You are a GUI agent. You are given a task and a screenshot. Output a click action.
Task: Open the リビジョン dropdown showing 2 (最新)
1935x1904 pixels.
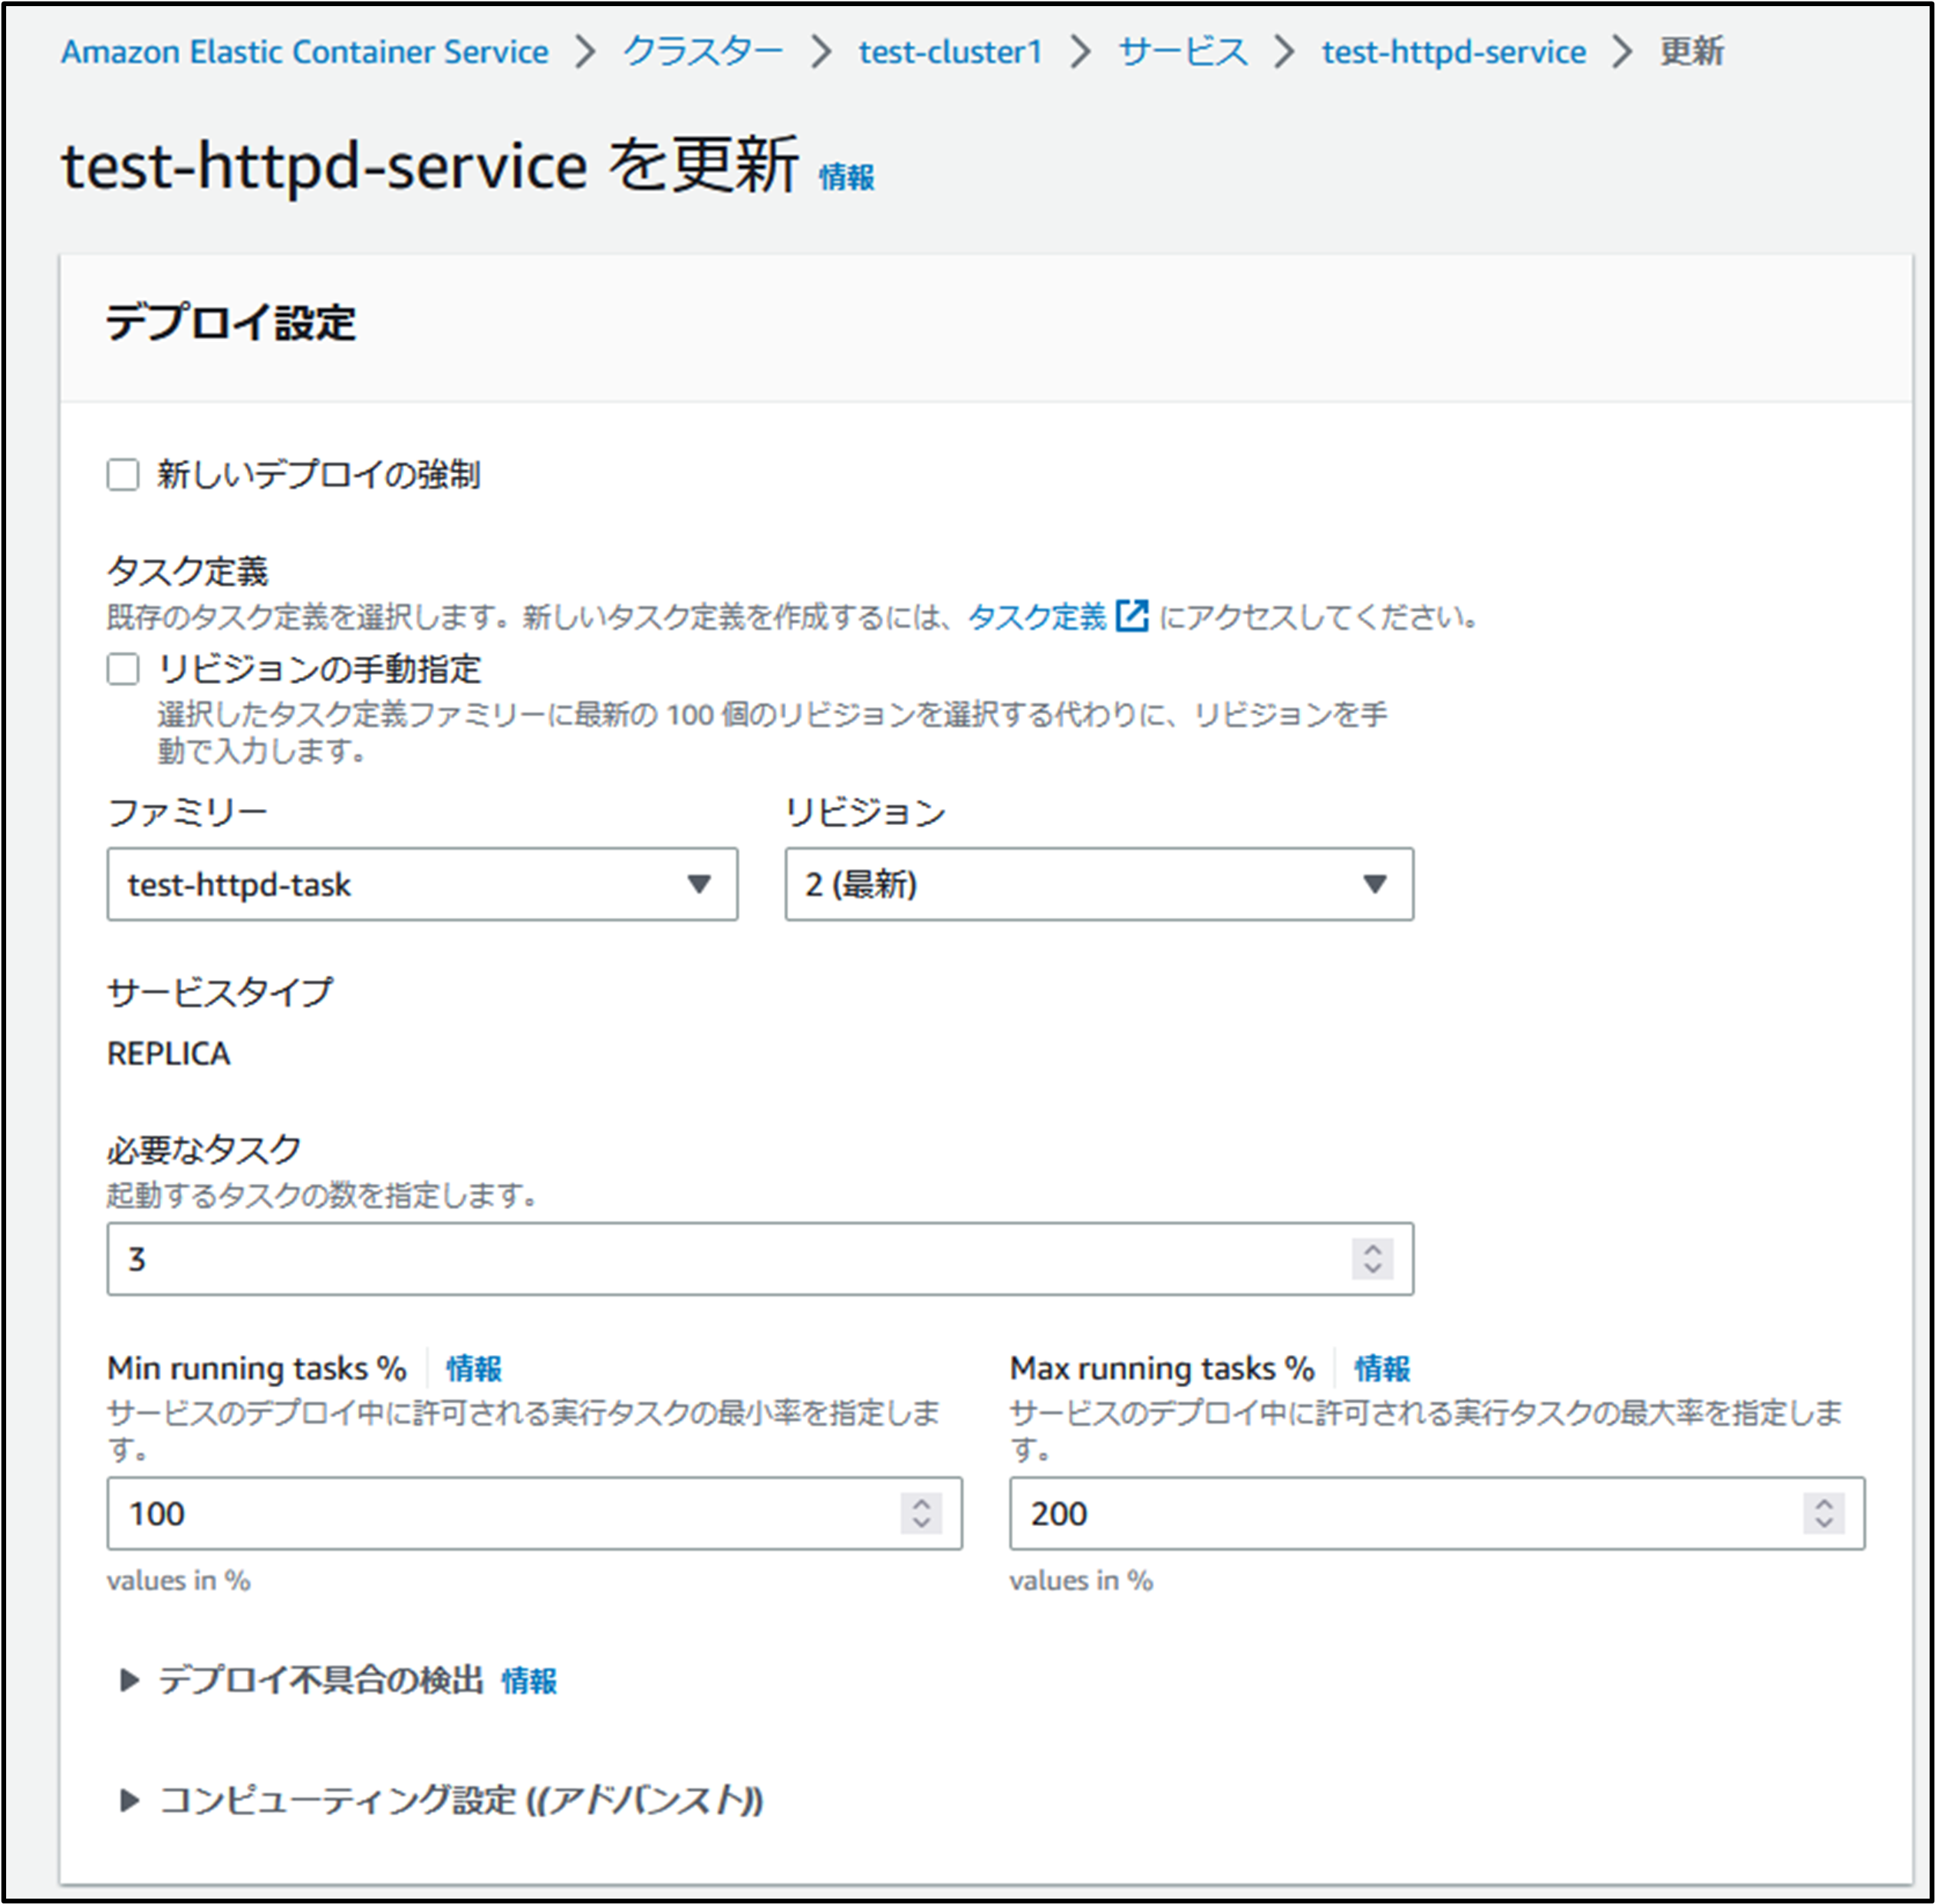(x=1098, y=884)
